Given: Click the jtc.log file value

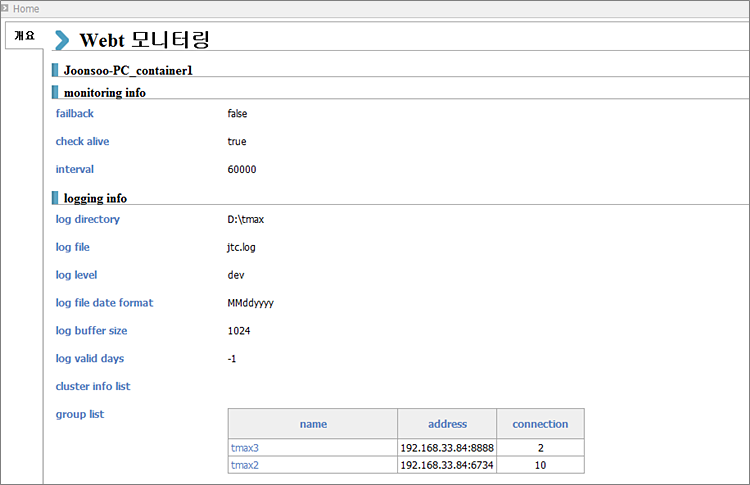Looking at the screenshot, I should click(x=241, y=247).
